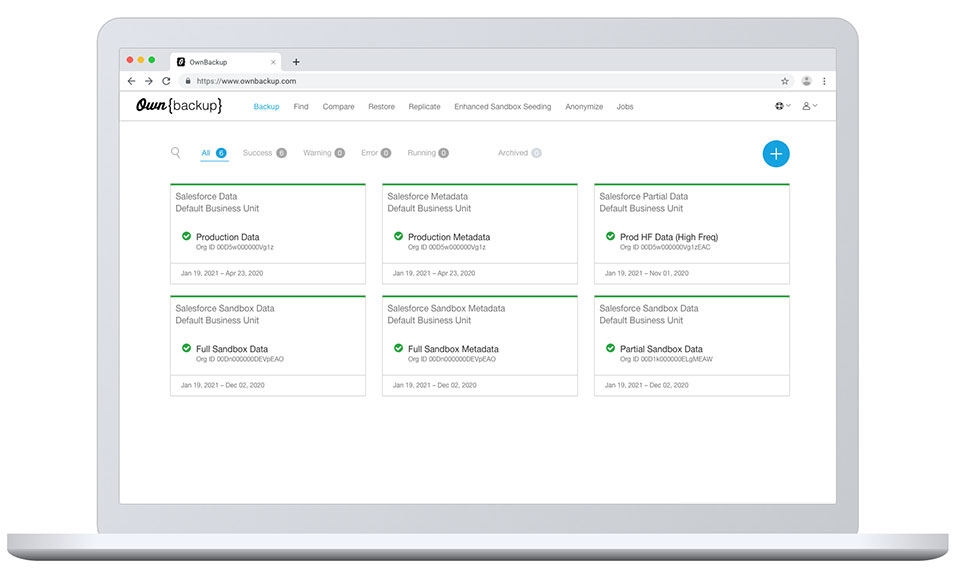Open the search magnifier icon
960x569 pixels.
(176, 153)
